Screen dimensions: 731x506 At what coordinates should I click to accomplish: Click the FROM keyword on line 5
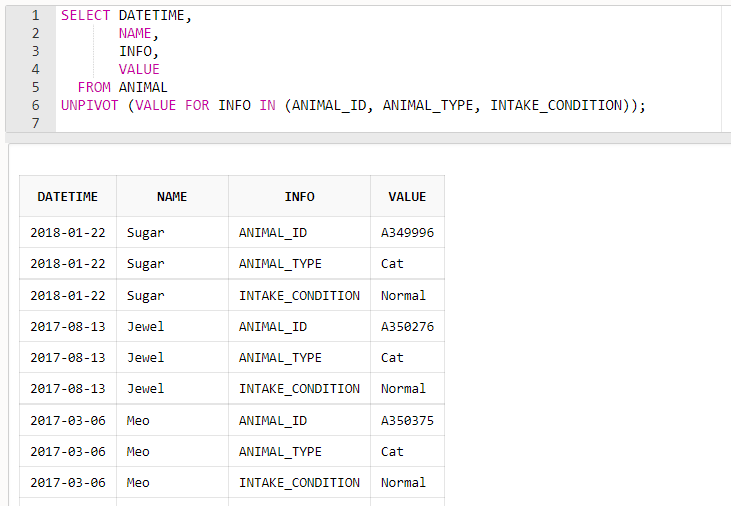94,87
